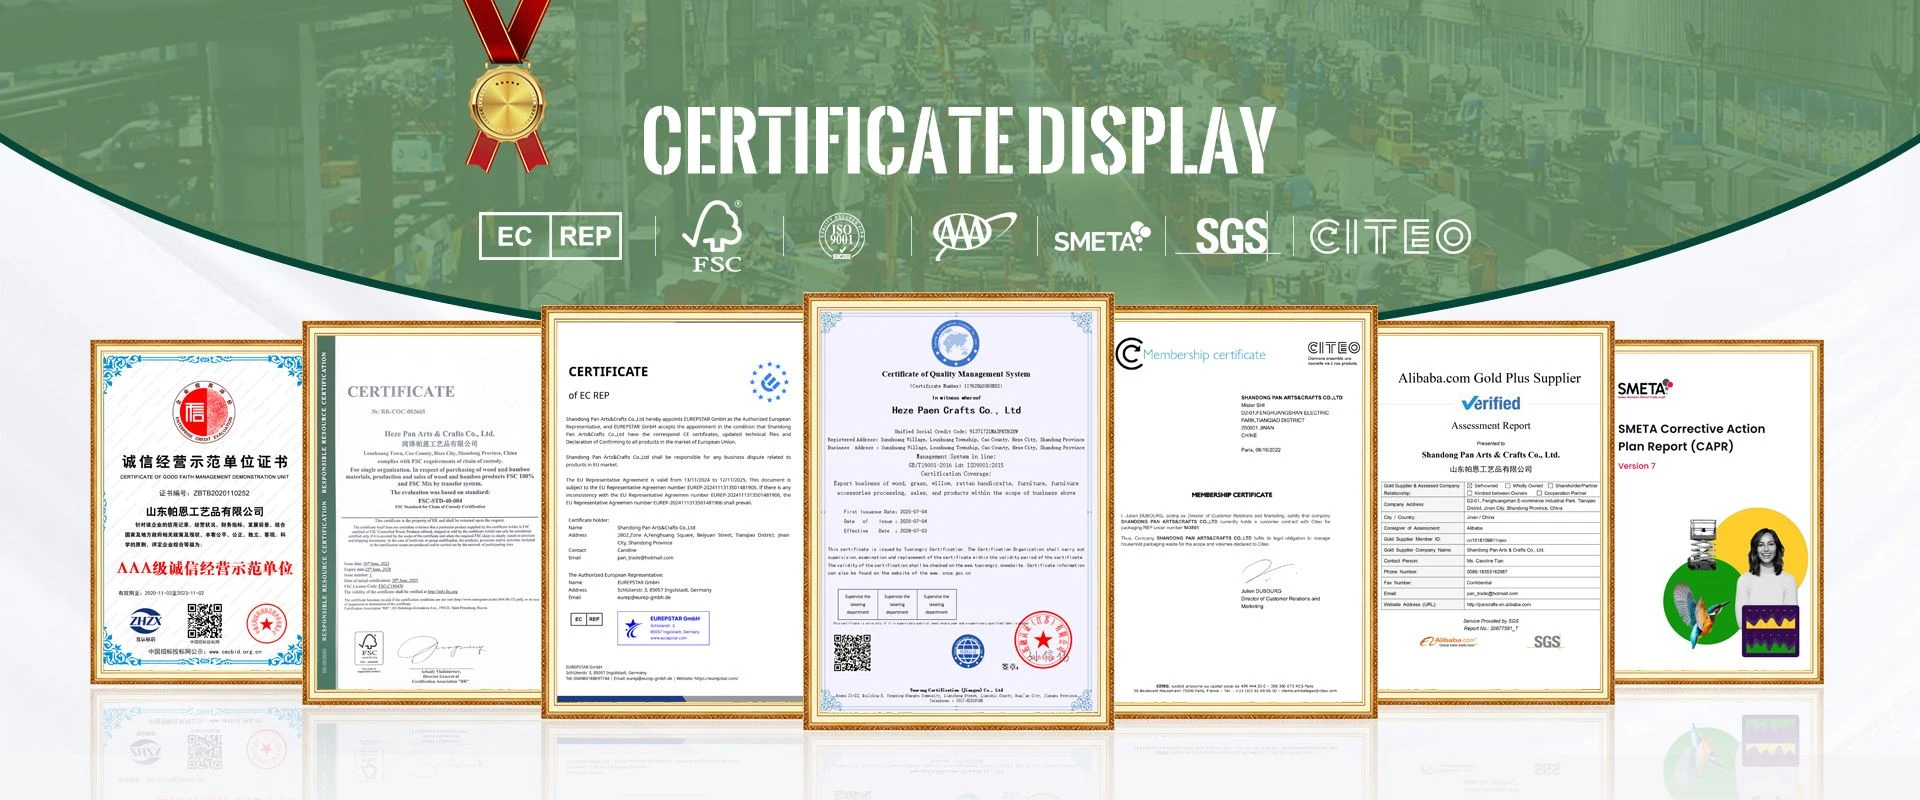
Task: Click the pan_trade@hotmail.com email on the EC REP certificate
Action: 645,558
